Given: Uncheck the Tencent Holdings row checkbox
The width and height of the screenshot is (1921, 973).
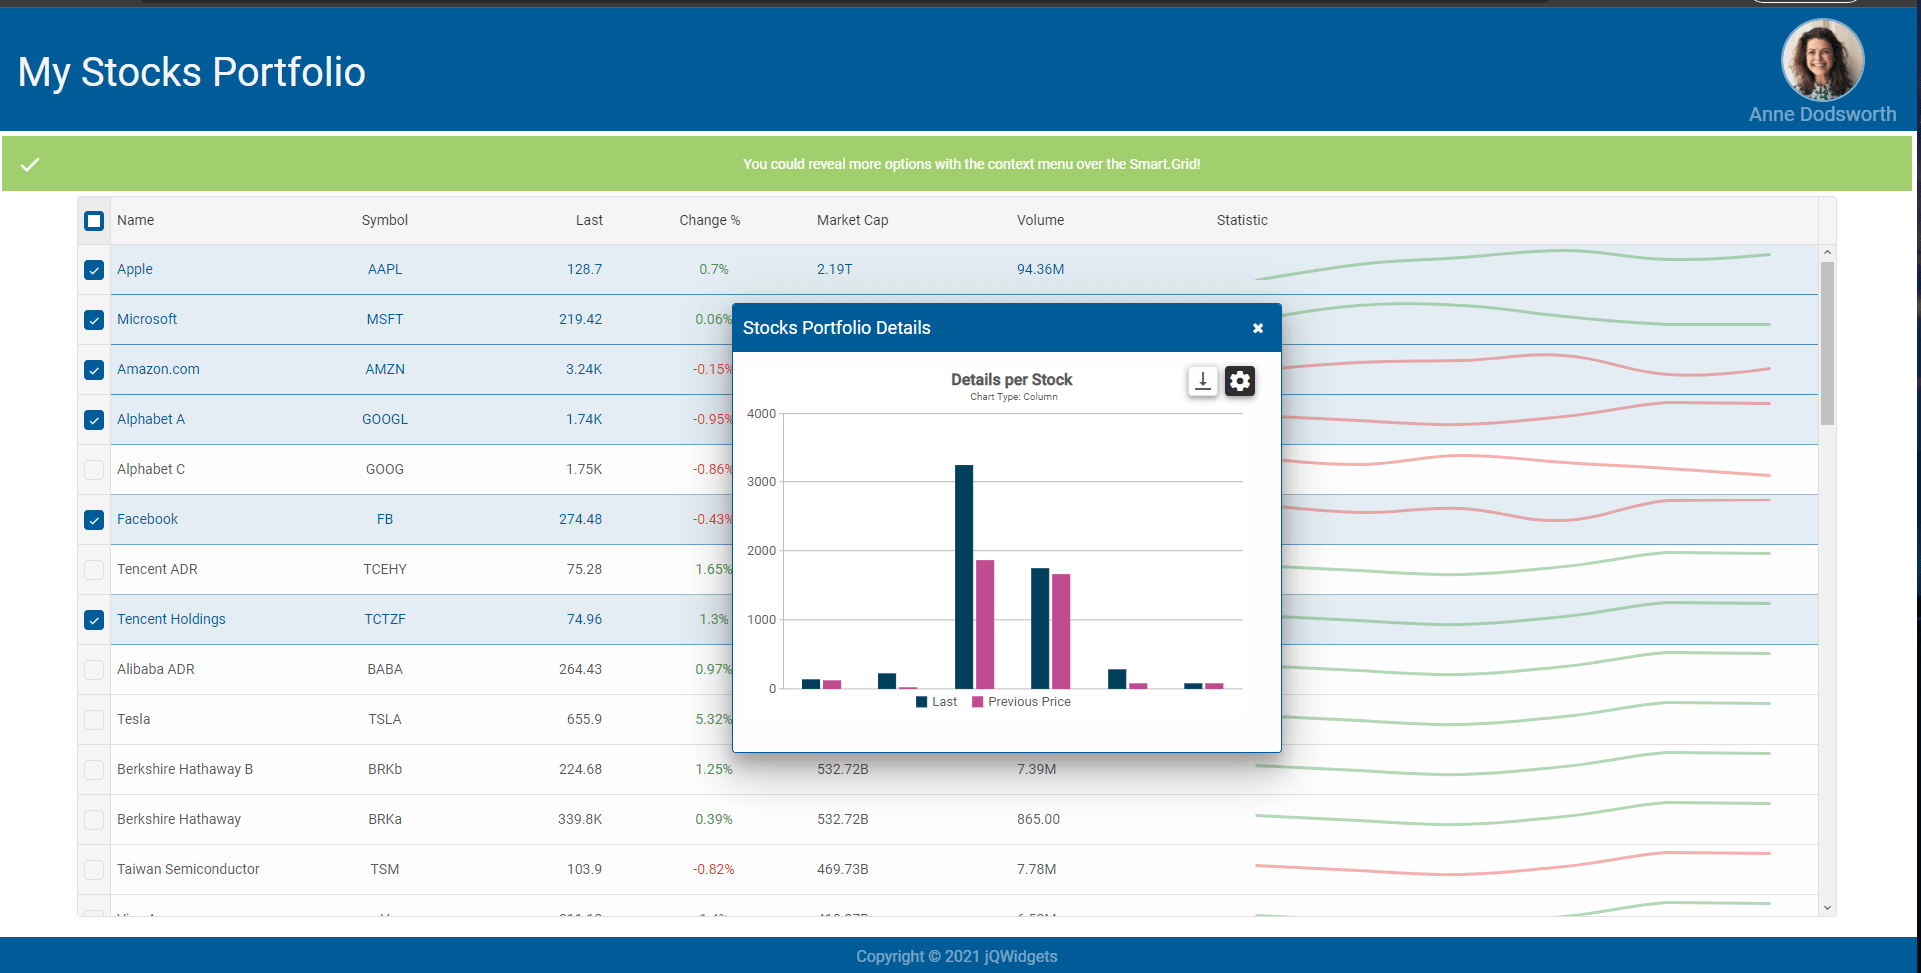Looking at the screenshot, I should click(94, 620).
